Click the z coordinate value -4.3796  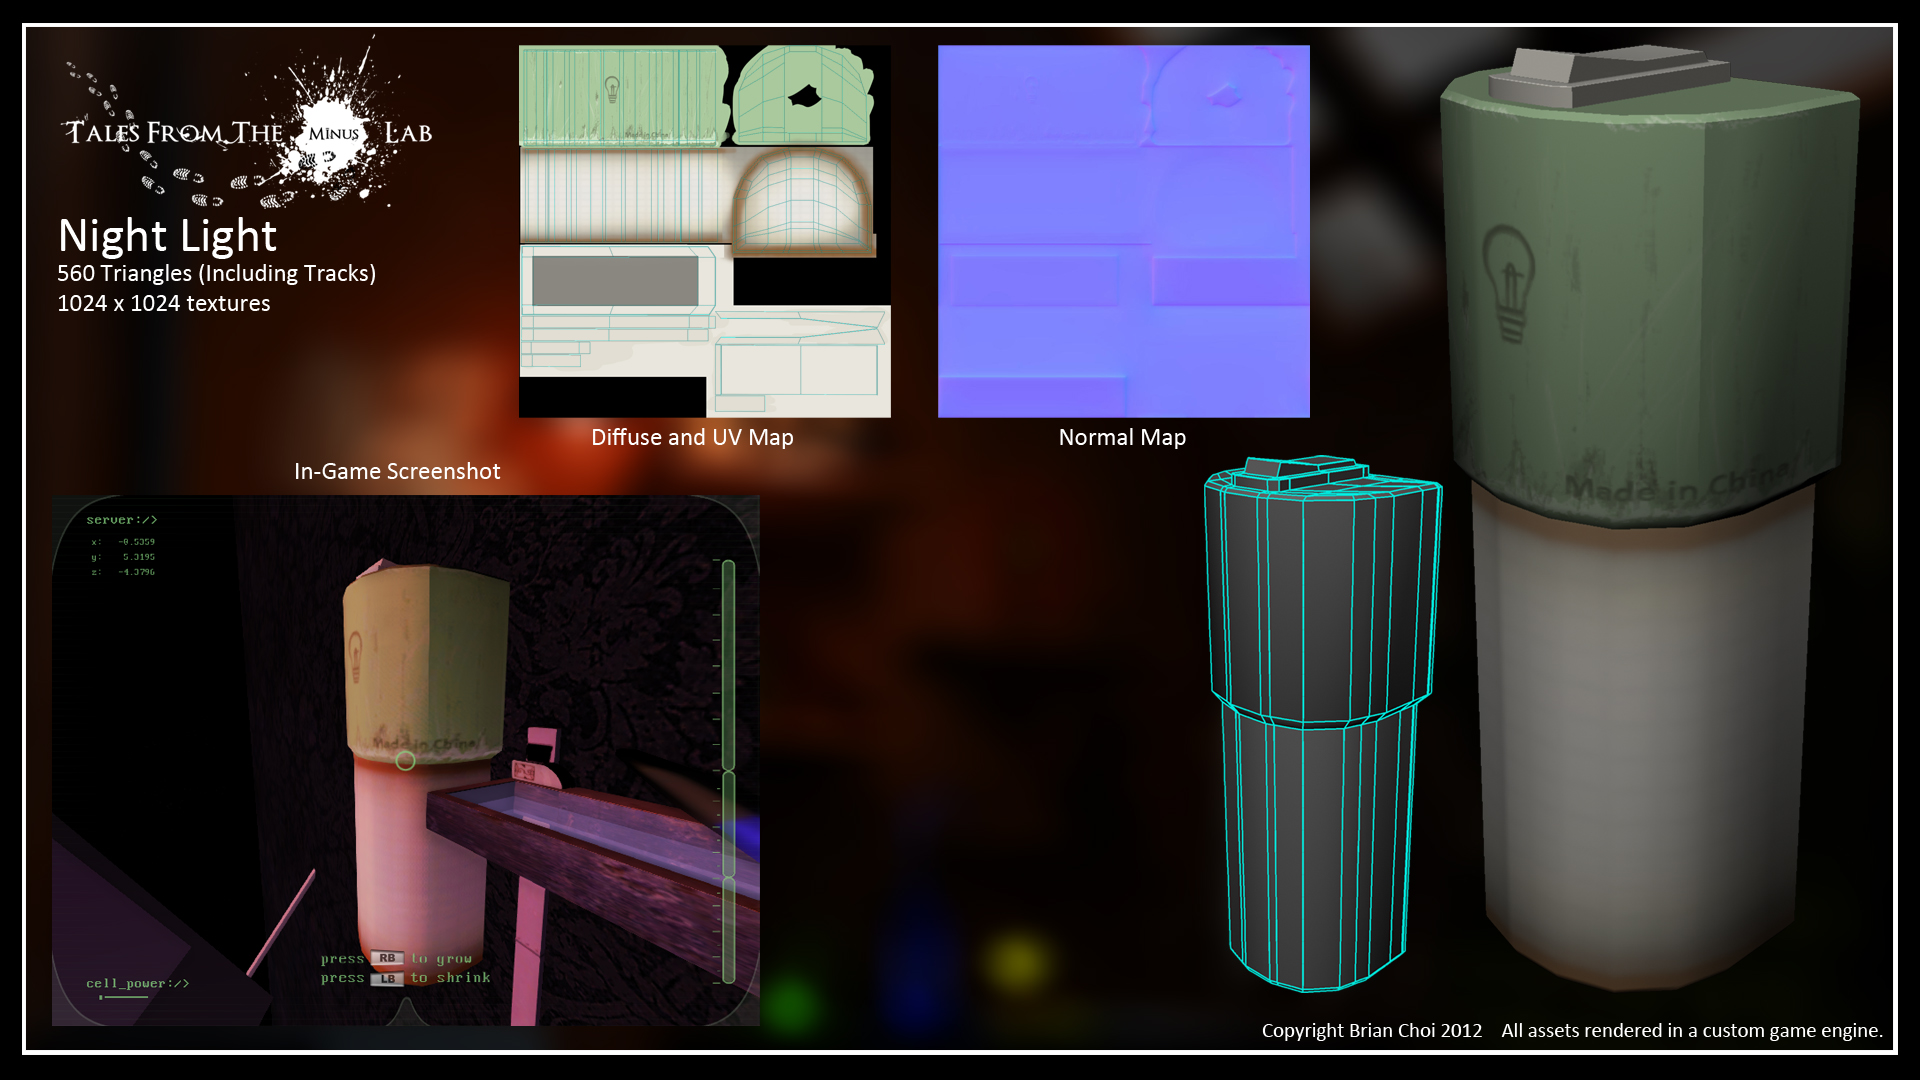pyautogui.click(x=137, y=572)
